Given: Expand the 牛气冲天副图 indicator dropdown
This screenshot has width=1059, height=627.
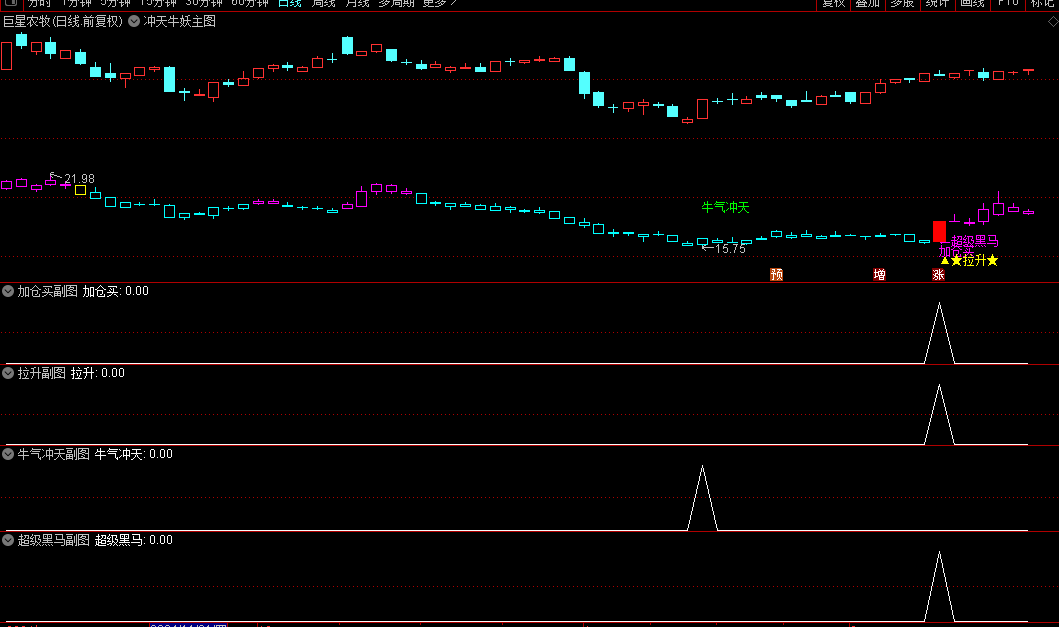Looking at the screenshot, I should [8, 454].
